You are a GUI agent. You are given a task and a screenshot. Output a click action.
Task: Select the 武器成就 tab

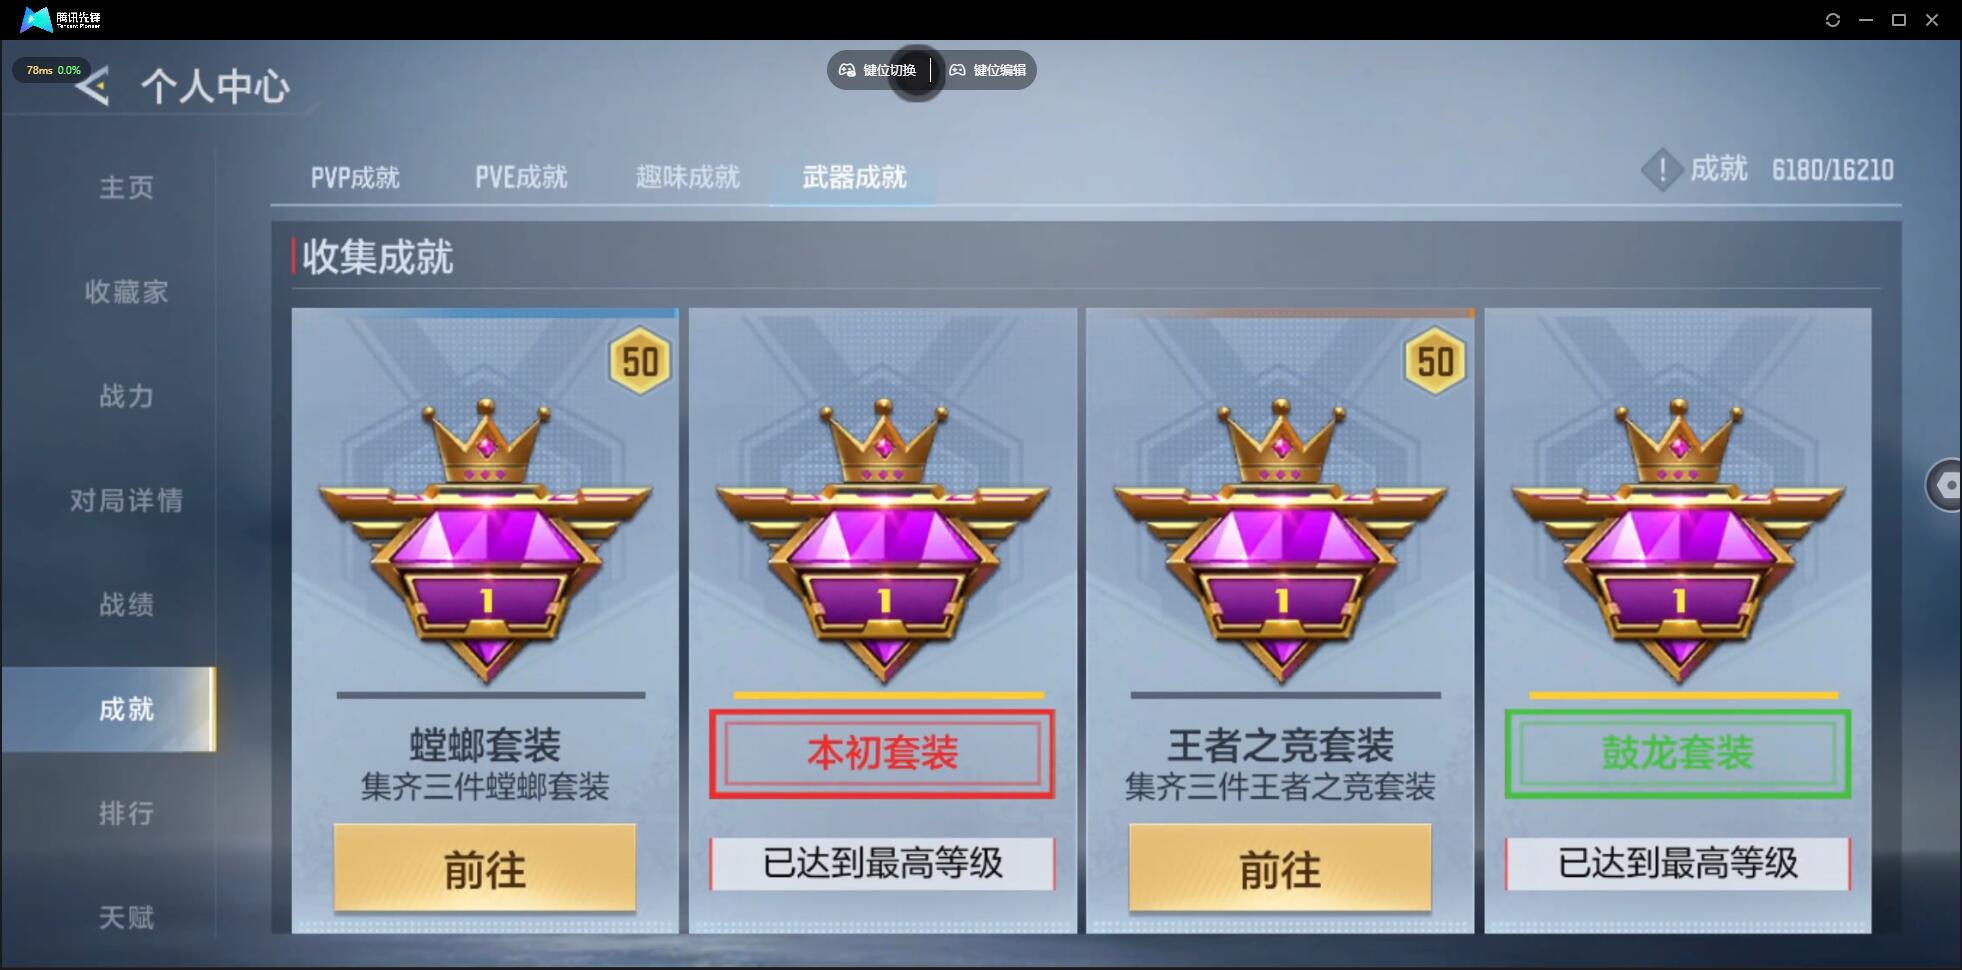tap(854, 178)
